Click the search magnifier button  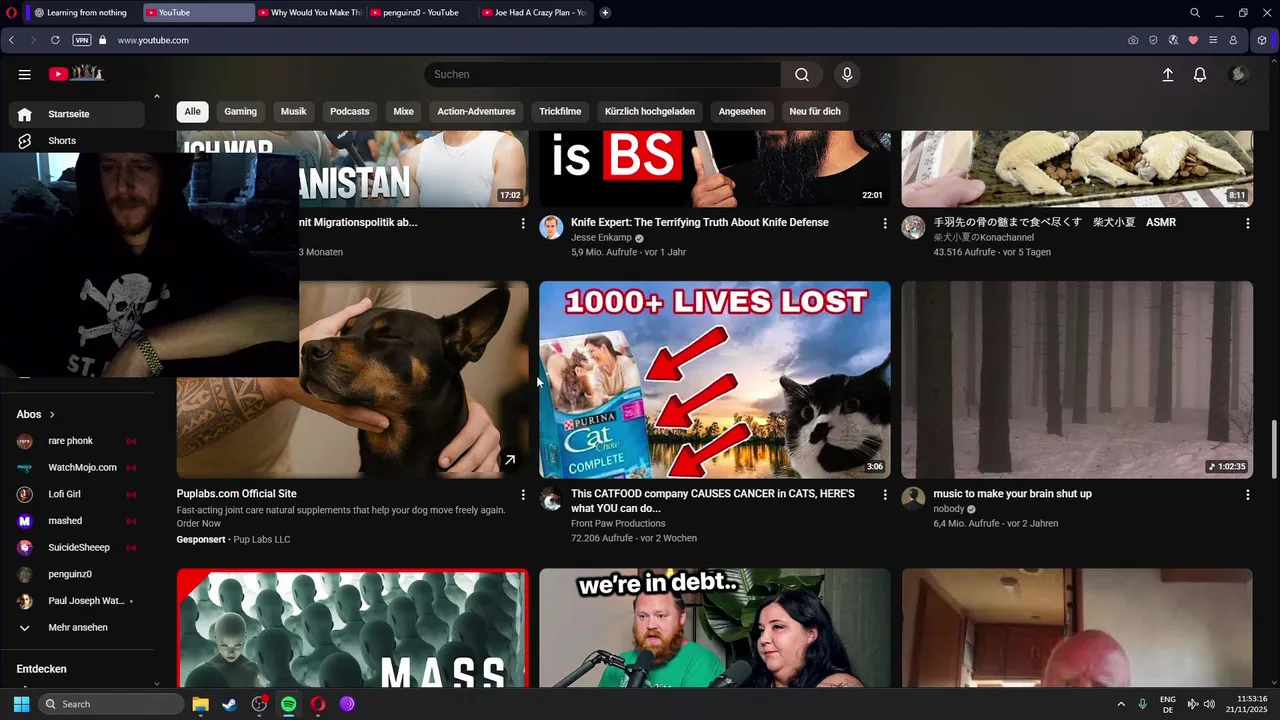(x=802, y=74)
